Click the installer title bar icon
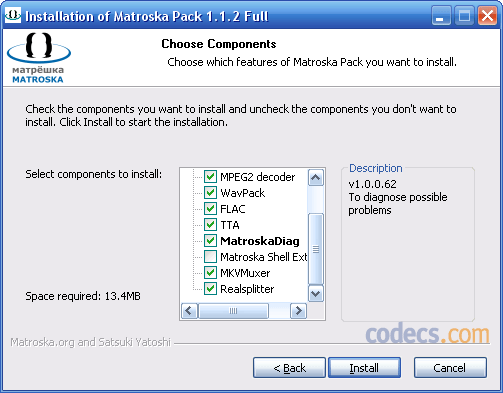The width and height of the screenshot is (503, 393). (x=13, y=15)
